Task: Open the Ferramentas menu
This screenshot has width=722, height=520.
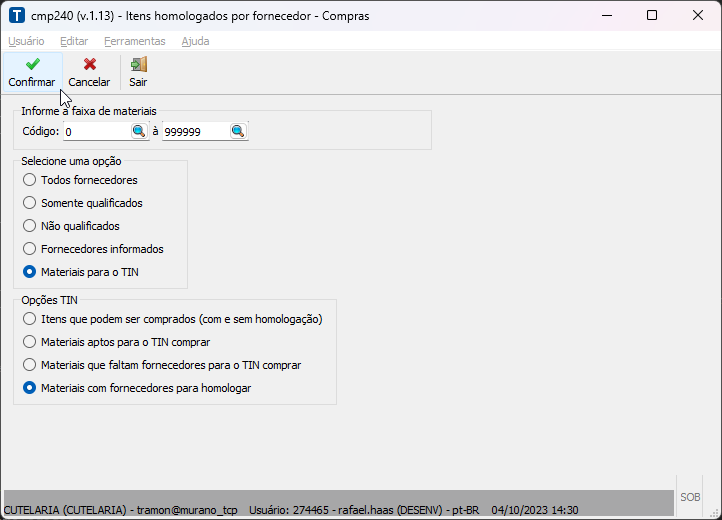Action: [x=134, y=41]
